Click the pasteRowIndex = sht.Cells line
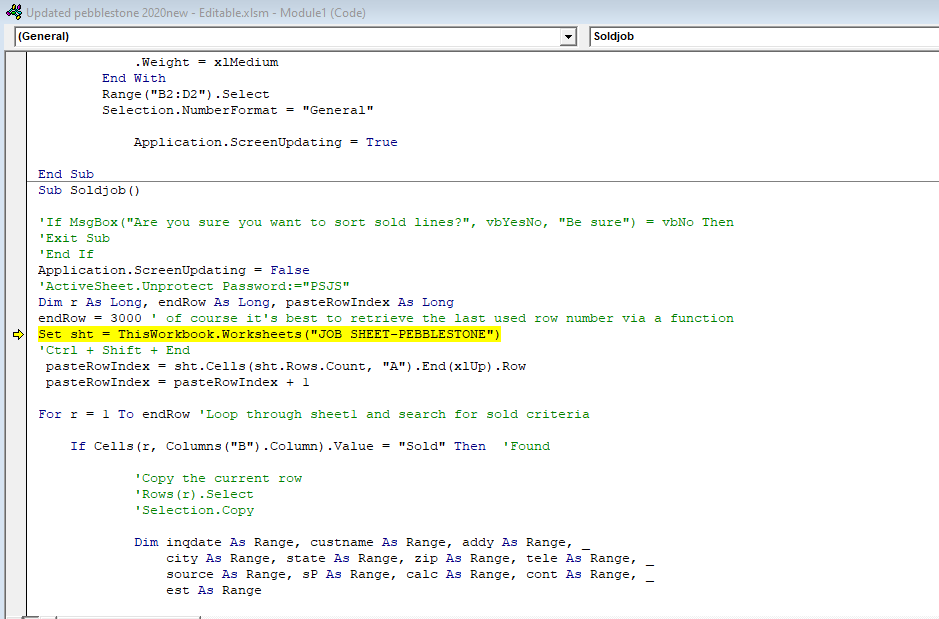The height and width of the screenshot is (619, 939). click(286, 366)
